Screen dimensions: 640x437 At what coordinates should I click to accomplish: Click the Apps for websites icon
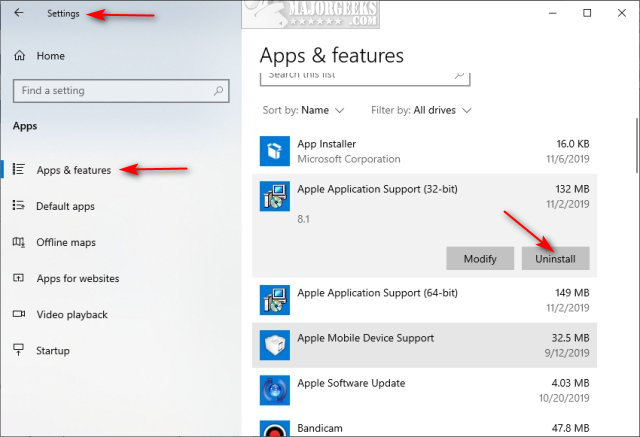tap(18, 278)
